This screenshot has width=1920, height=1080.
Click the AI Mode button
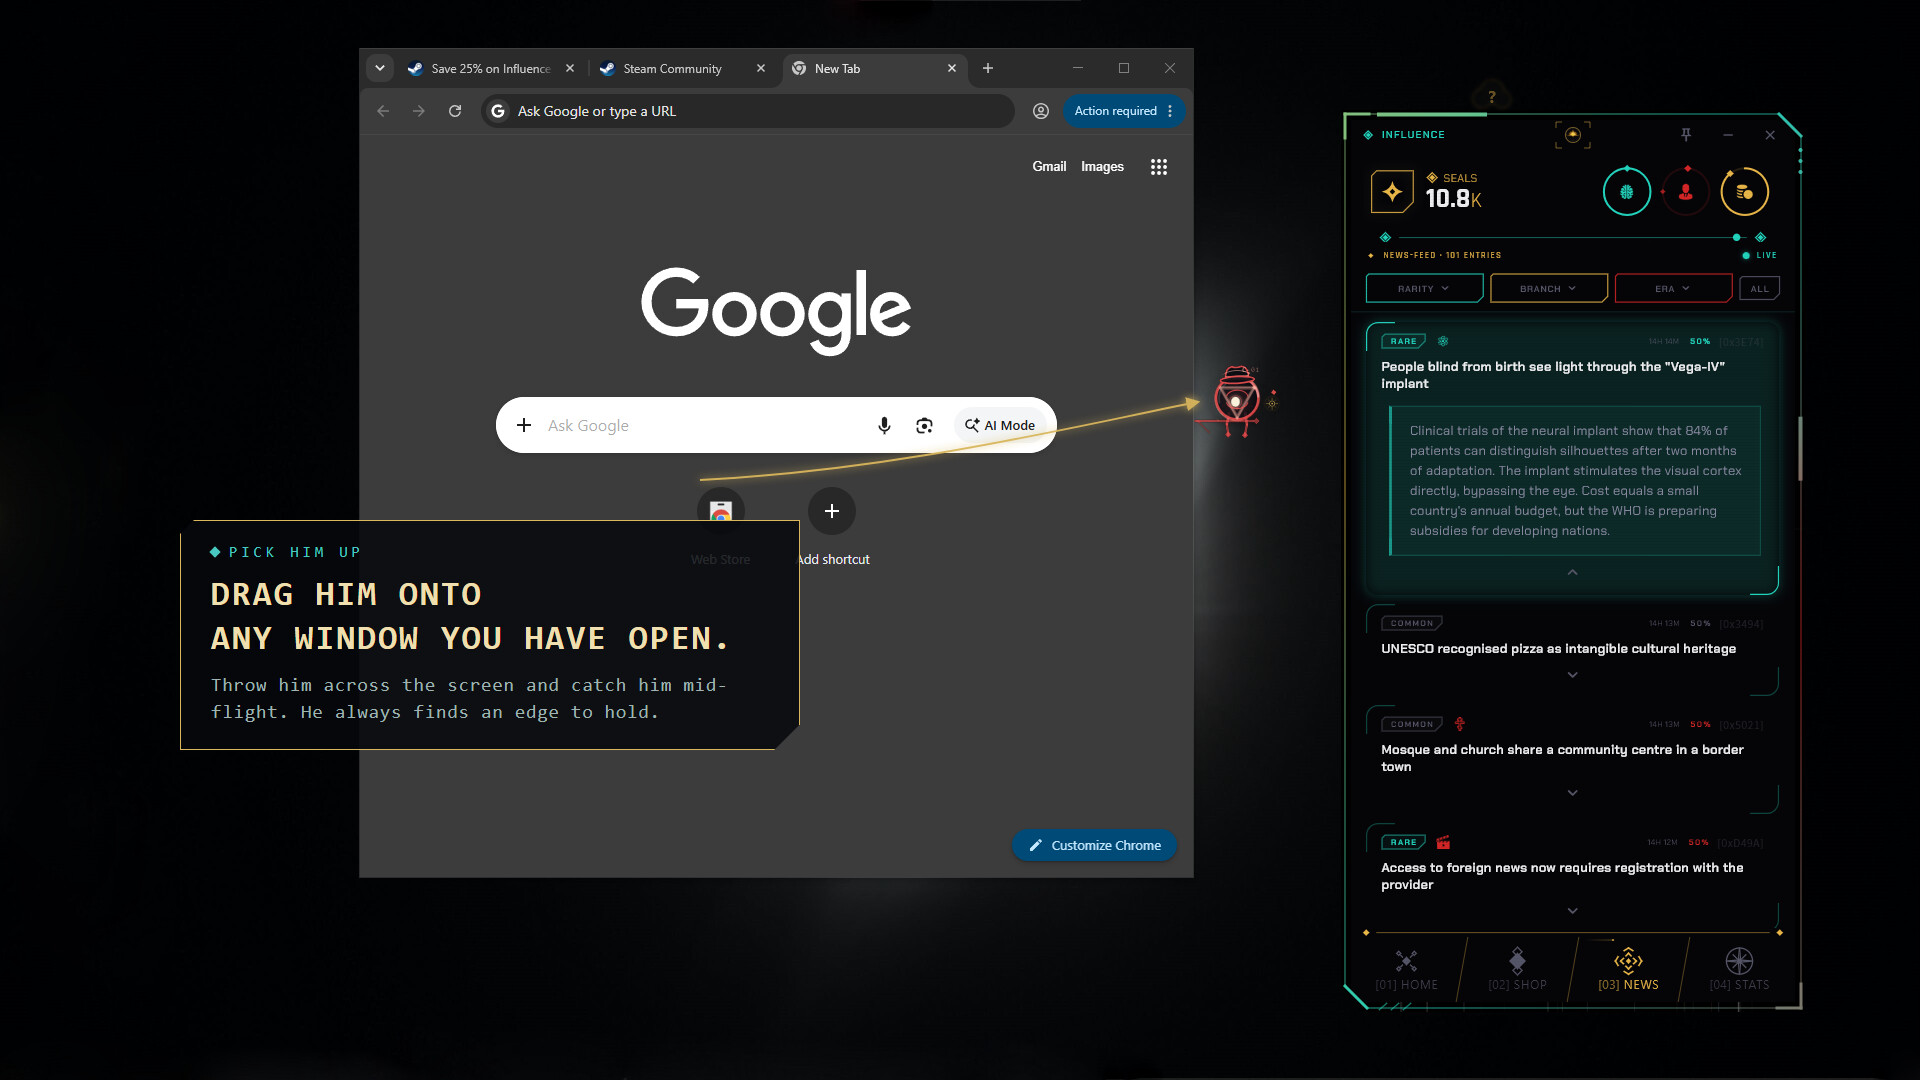pyautogui.click(x=999, y=425)
